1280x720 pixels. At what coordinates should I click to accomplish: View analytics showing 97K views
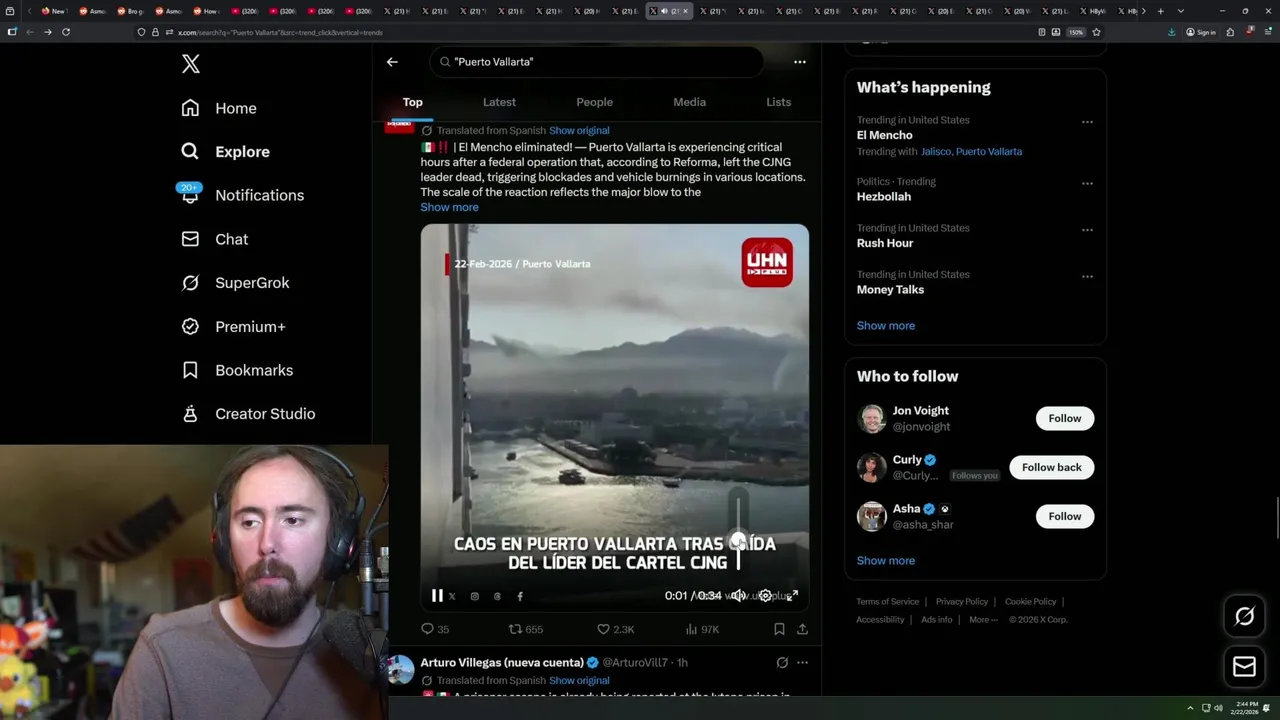click(x=702, y=629)
